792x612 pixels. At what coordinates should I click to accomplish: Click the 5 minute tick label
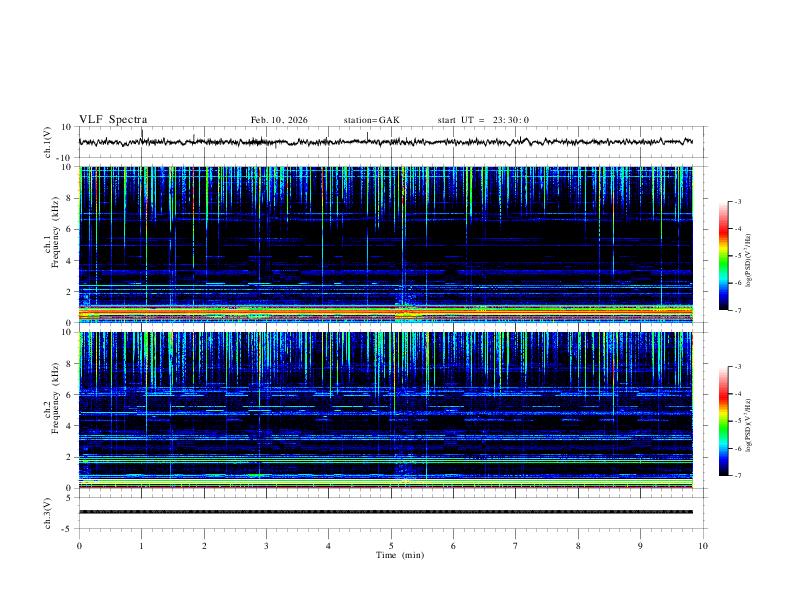pos(391,546)
